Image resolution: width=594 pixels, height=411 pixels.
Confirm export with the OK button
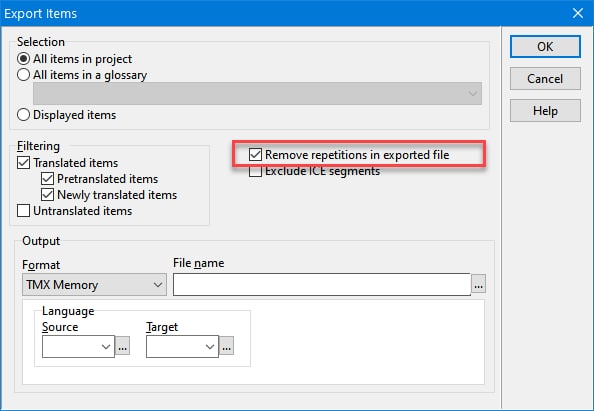pyautogui.click(x=545, y=47)
